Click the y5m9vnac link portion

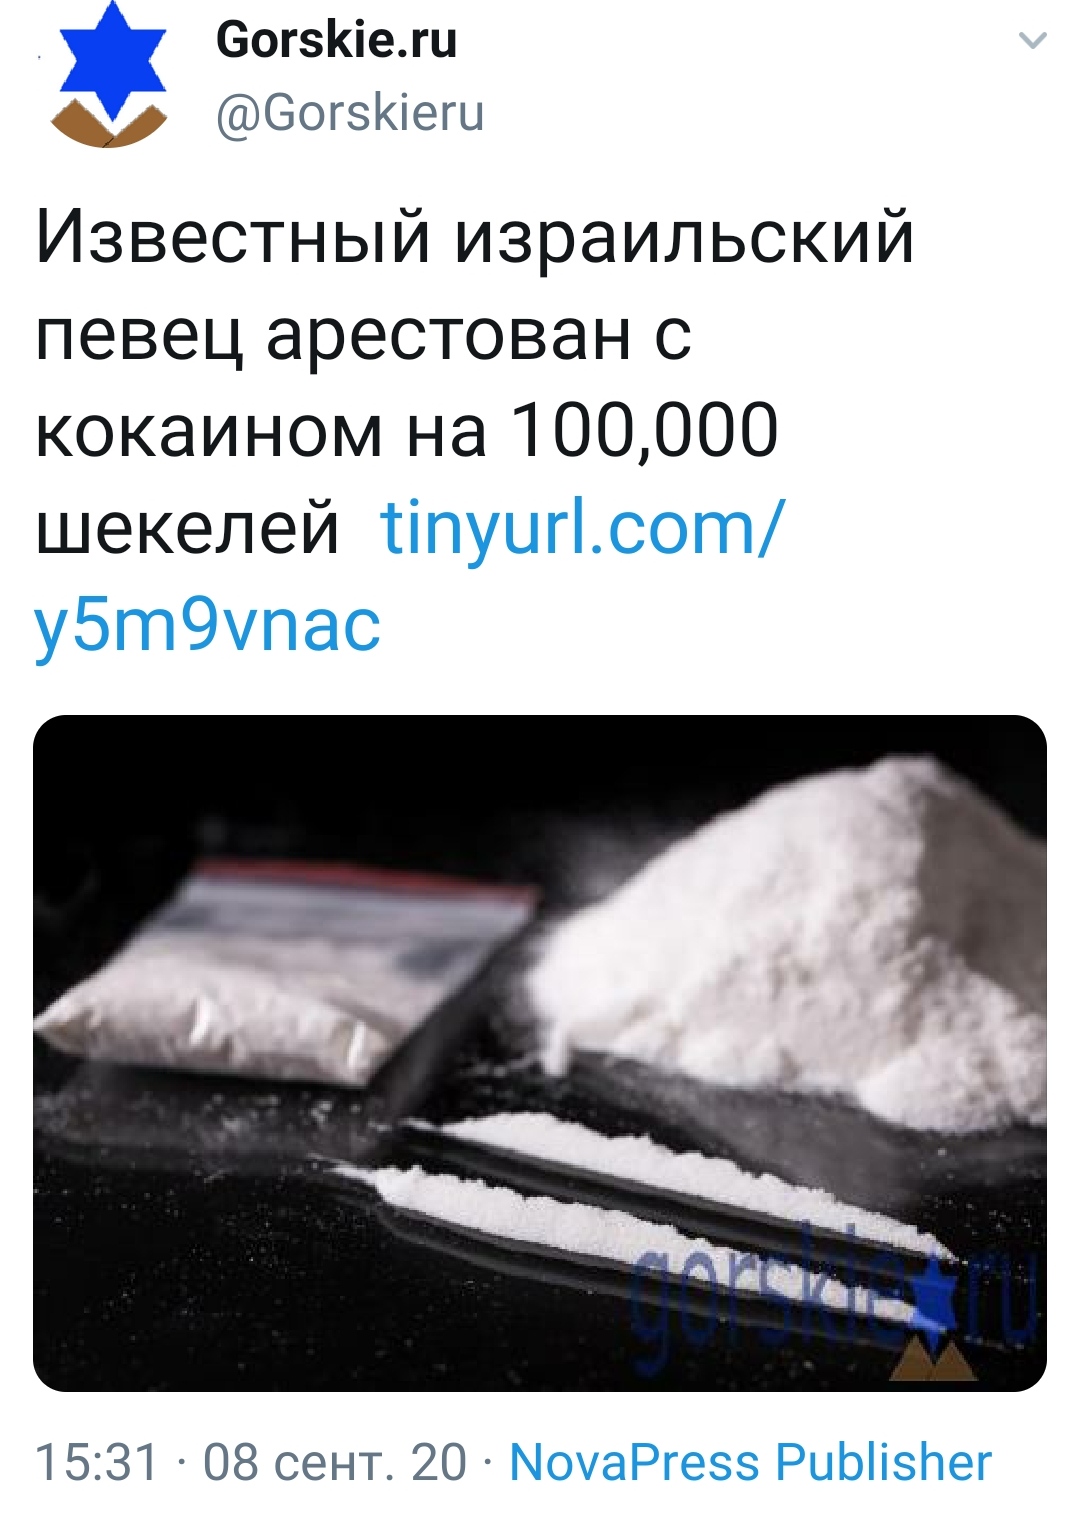click(208, 625)
